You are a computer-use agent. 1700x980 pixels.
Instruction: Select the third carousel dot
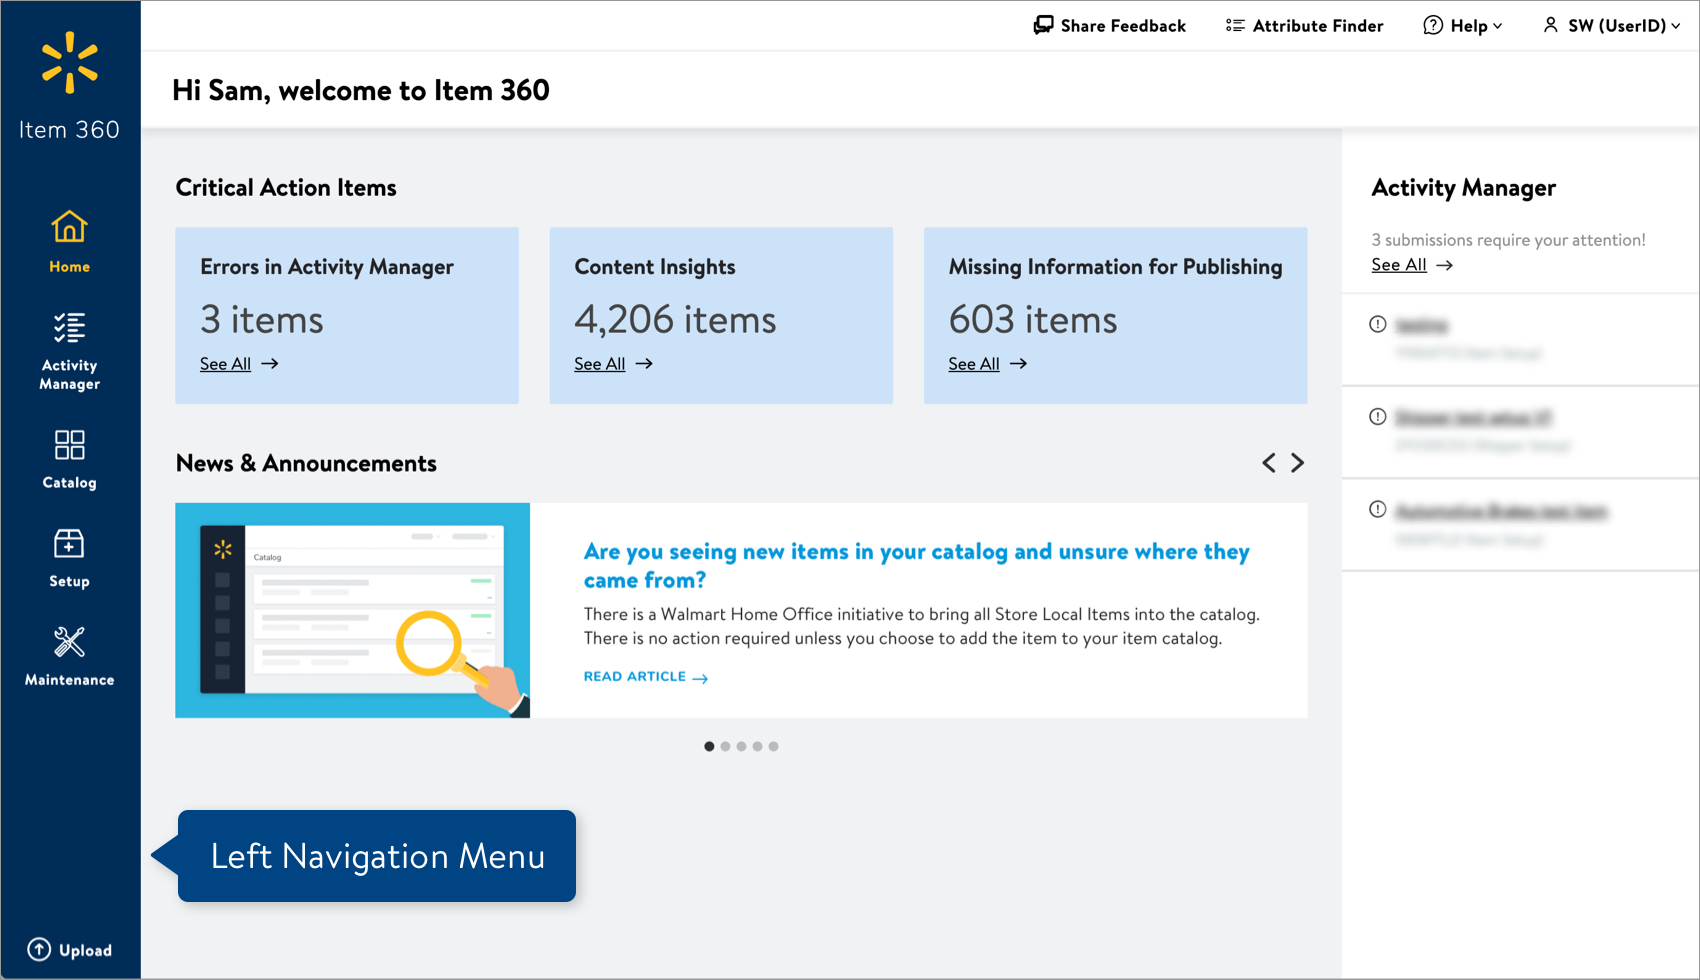pyautogui.click(x=741, y=746)
